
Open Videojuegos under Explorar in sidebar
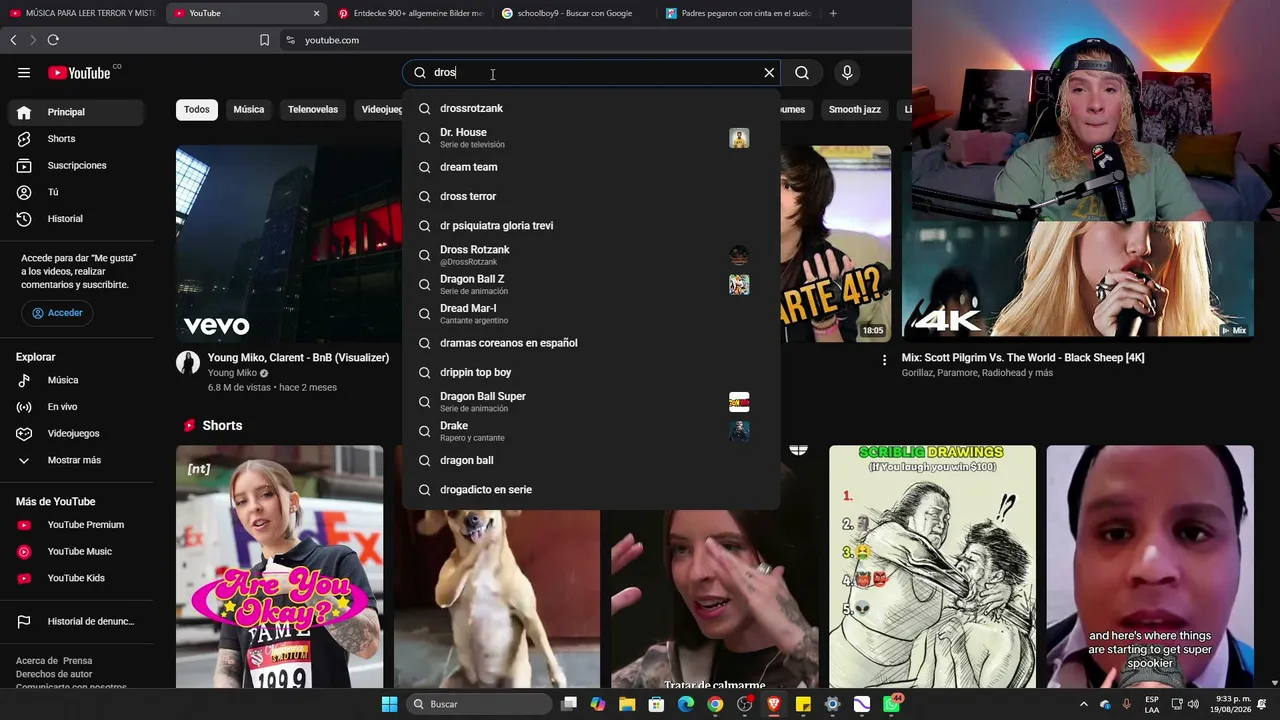click(x=78, y=433)
